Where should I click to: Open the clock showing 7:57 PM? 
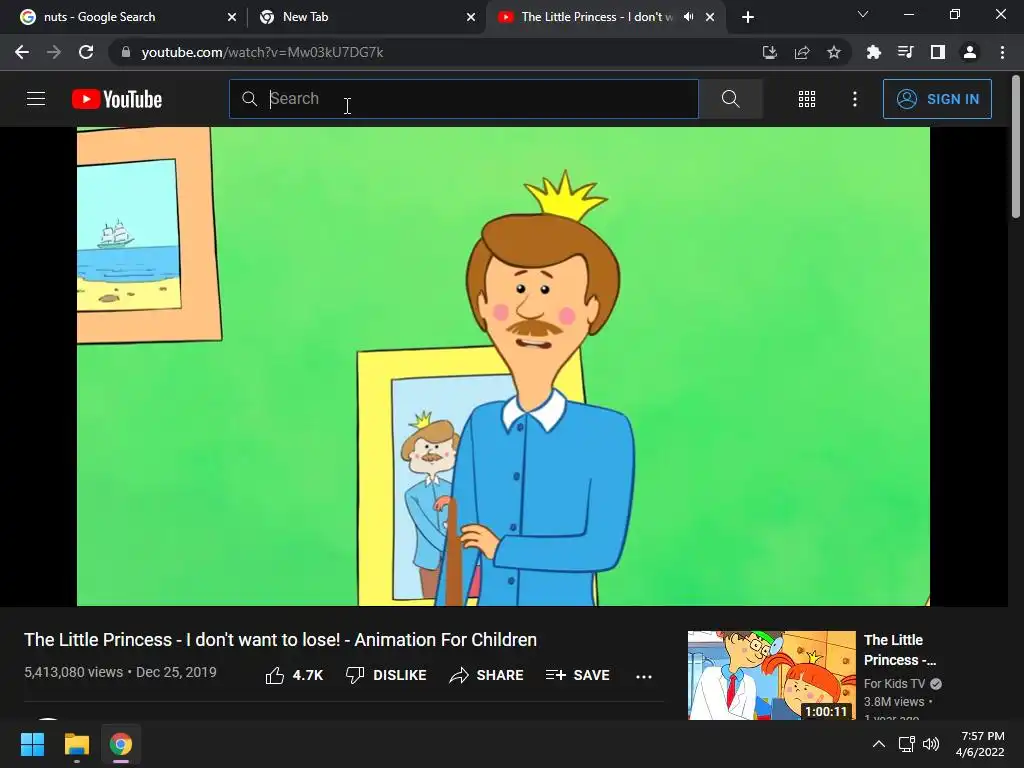[980, 744]
